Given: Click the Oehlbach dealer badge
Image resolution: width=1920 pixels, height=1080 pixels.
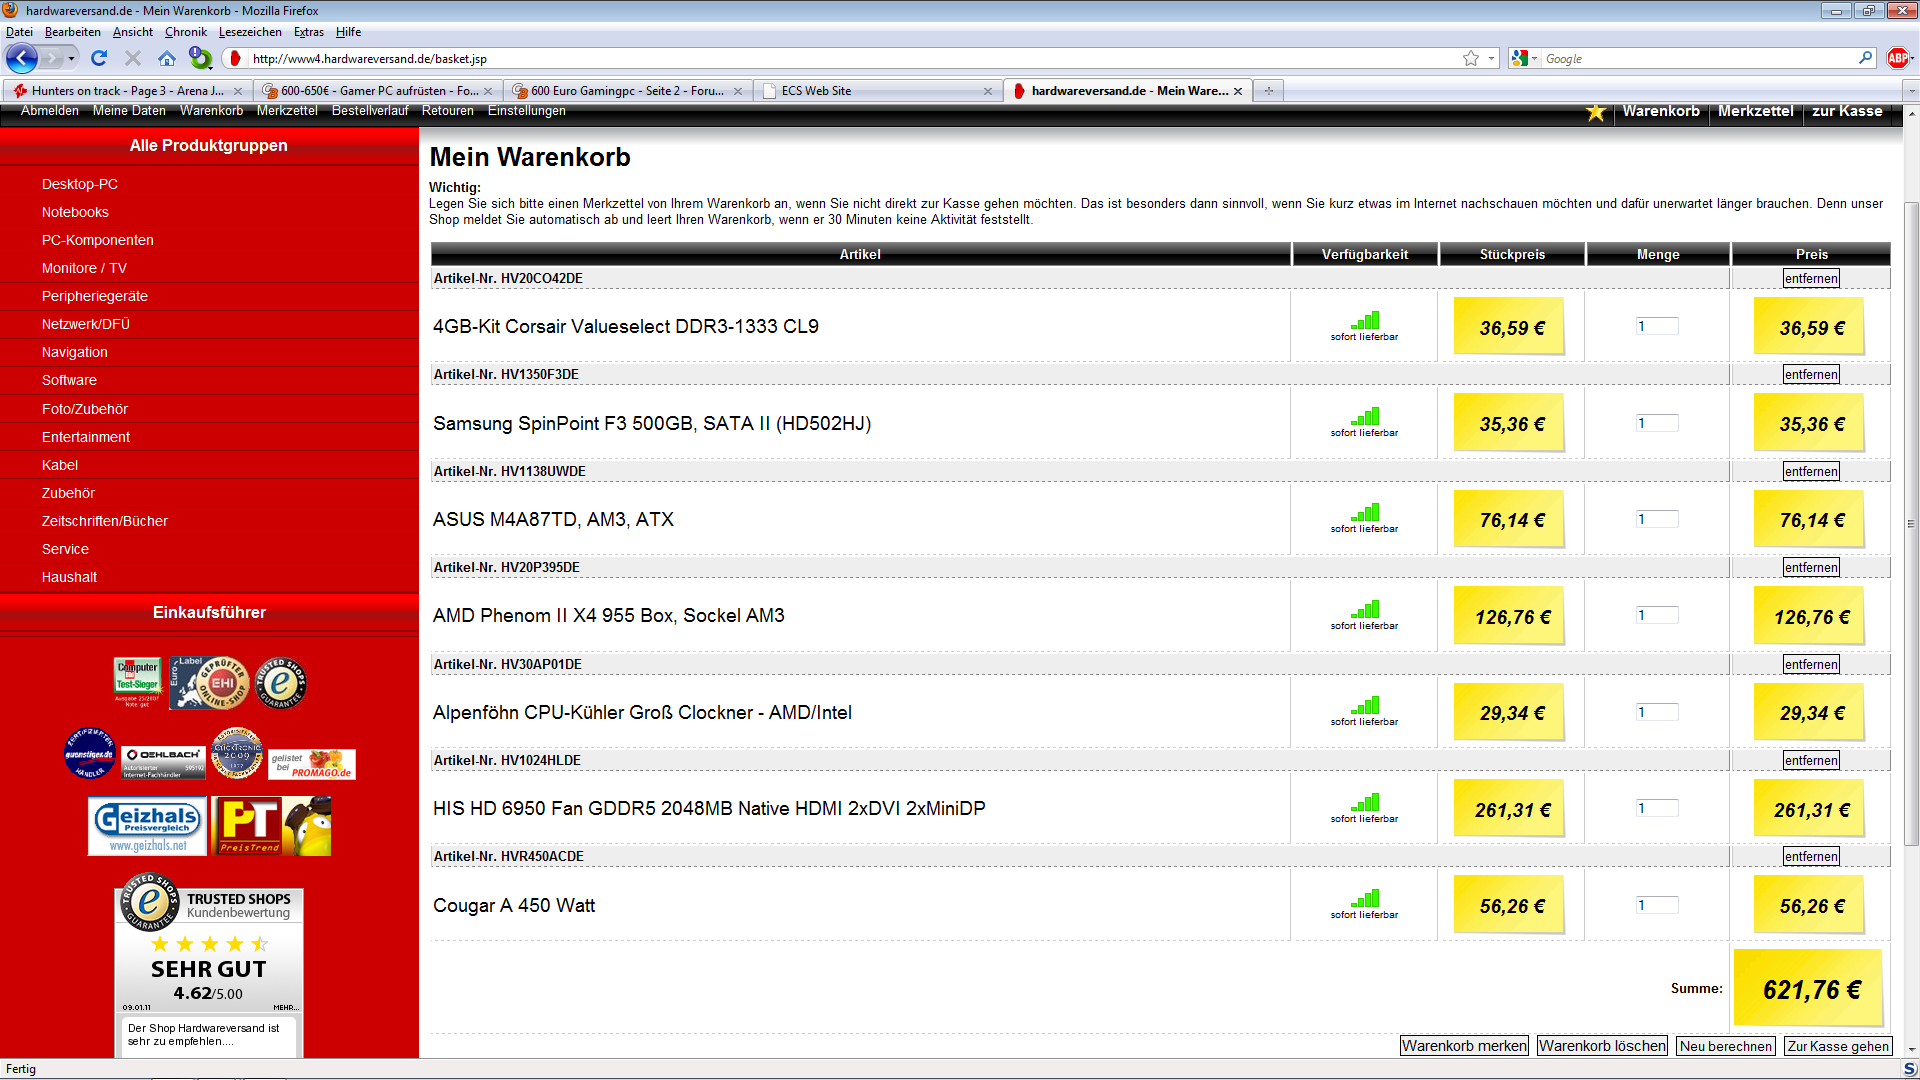Looking at the screenshot, I should pos(163,762).
